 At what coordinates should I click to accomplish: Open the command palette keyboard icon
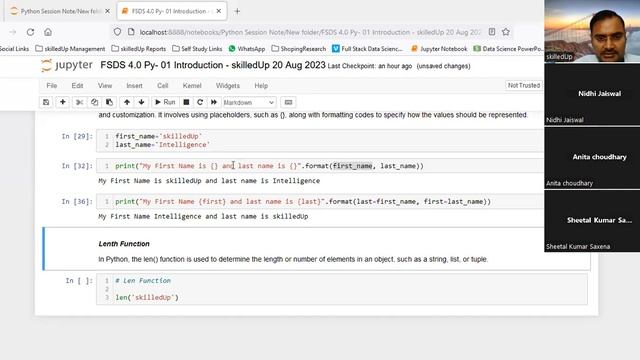(x=288, y=102)
